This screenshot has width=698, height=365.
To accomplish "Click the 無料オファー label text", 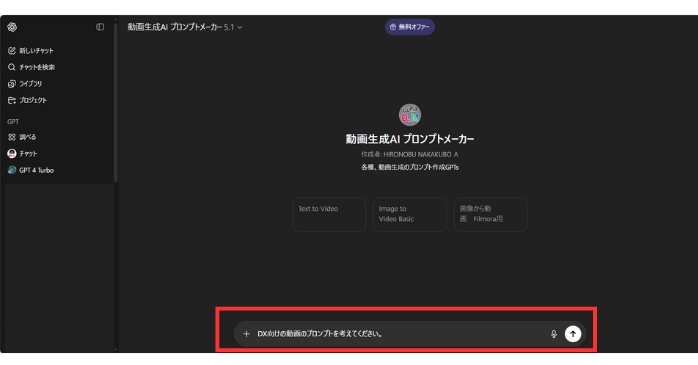I will (x=414, y=27).
